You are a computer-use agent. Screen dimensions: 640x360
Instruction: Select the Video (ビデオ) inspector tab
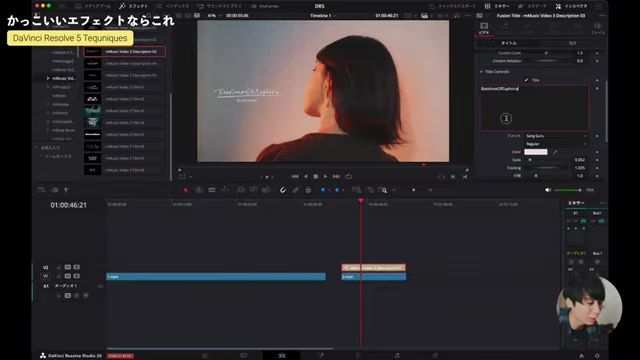coord(484,29)
